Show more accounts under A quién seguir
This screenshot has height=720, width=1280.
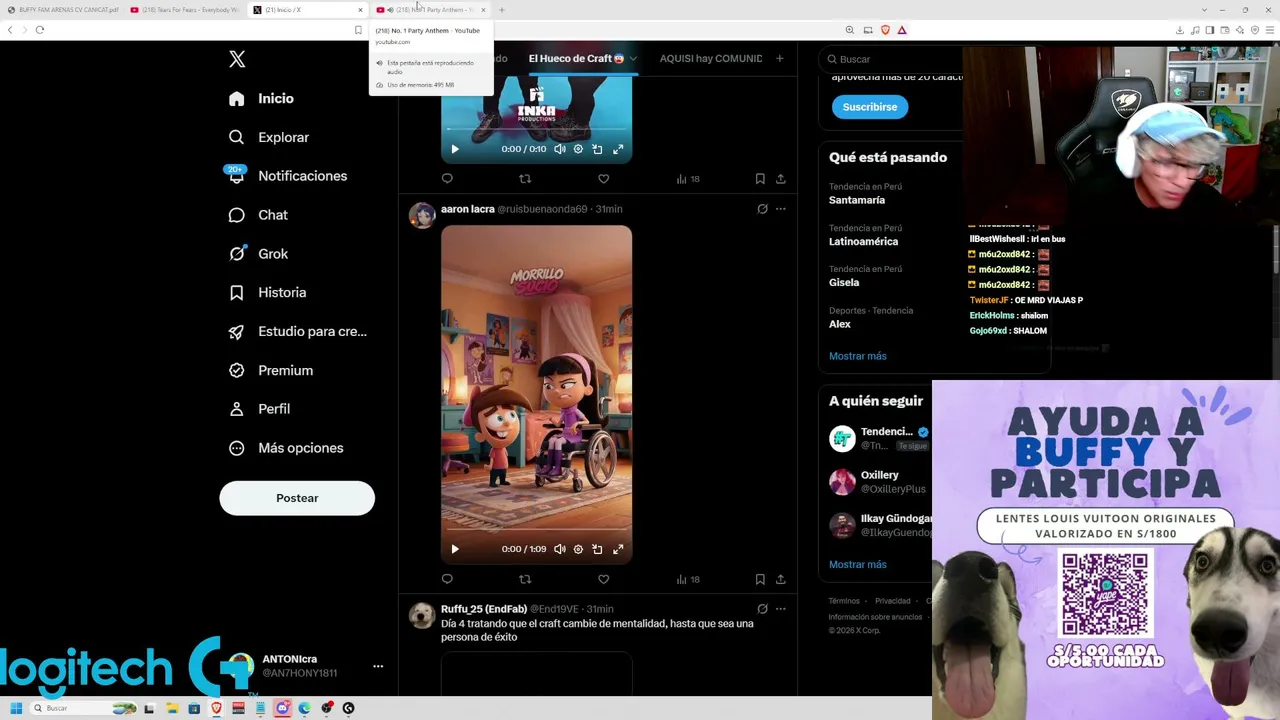point(858,565)
